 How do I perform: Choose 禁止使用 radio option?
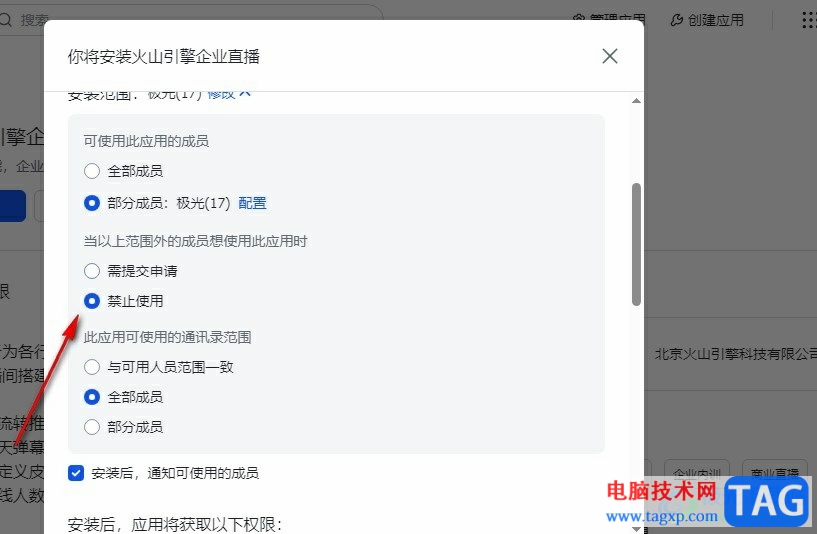pyautogui.click(x=92, y=301)
